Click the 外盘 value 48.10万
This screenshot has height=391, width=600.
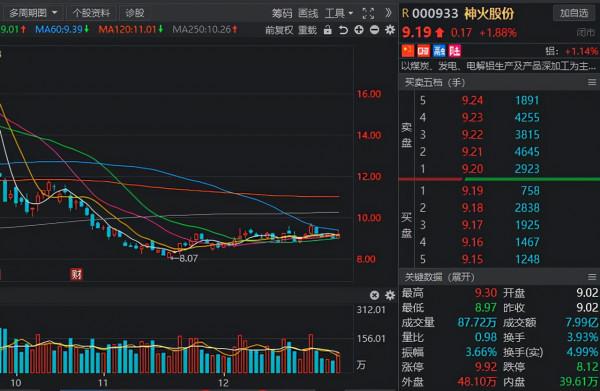(477, 381)
